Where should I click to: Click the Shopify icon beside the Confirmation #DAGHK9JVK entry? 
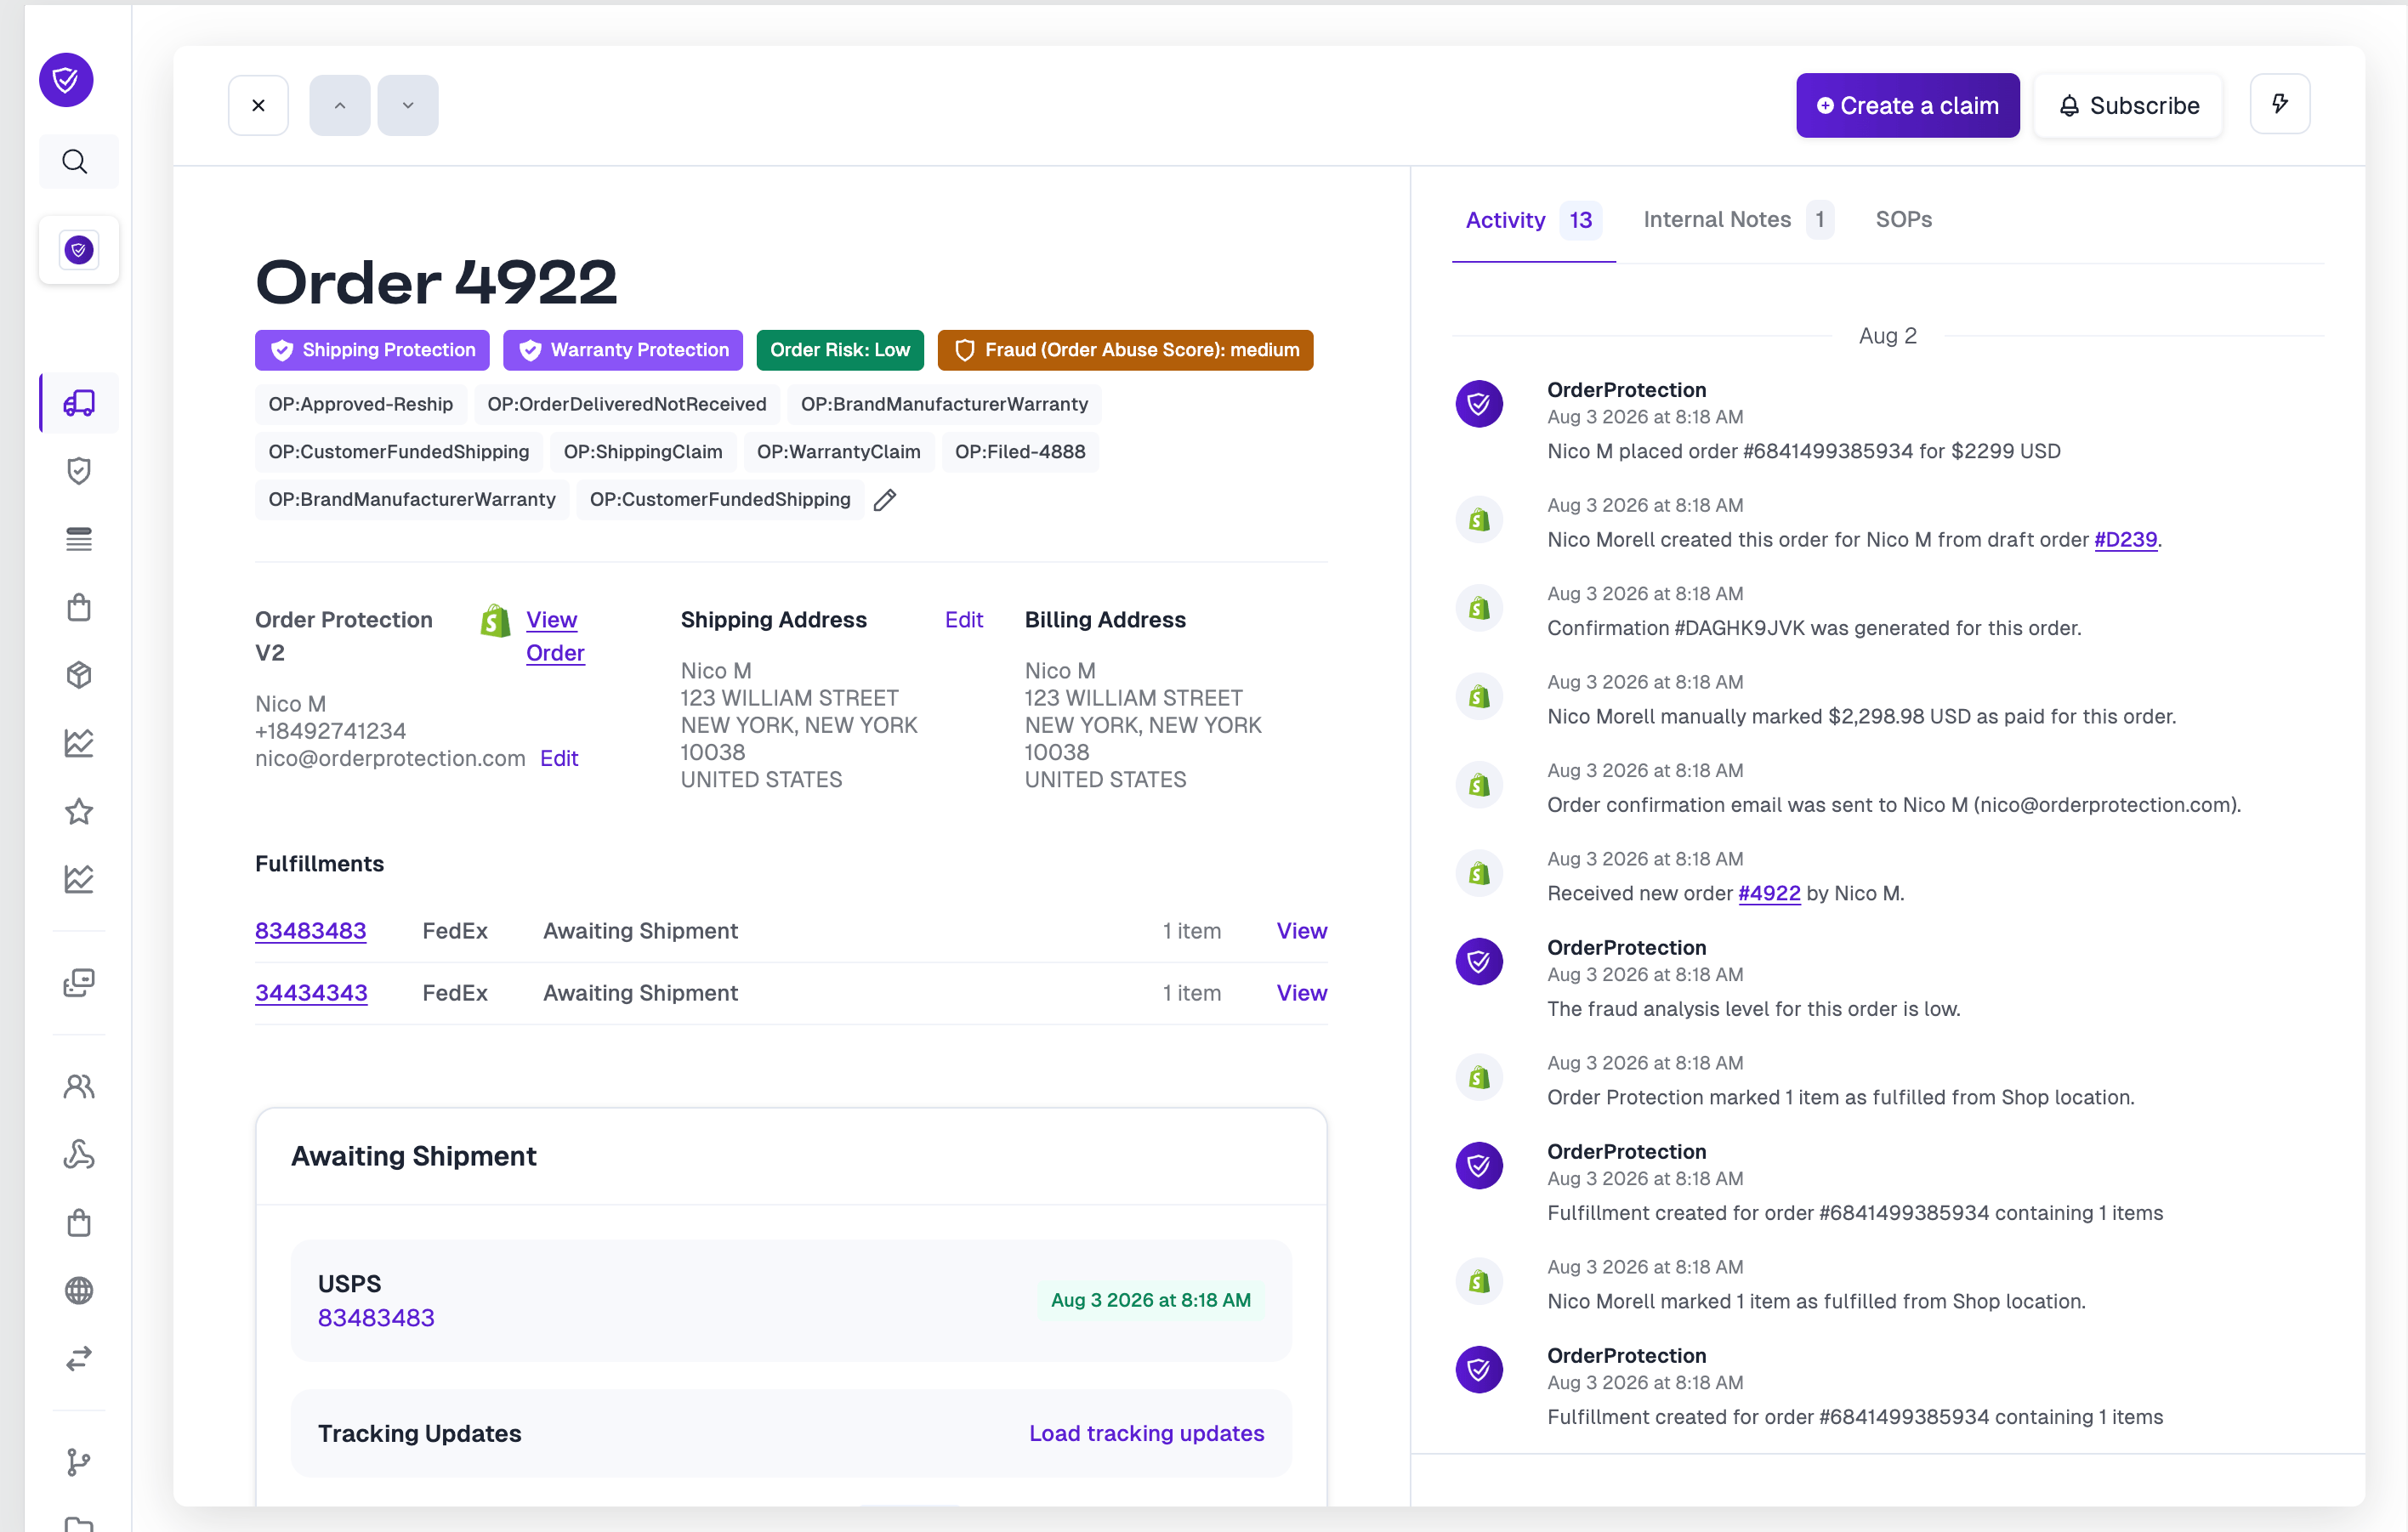(1479, 608)
